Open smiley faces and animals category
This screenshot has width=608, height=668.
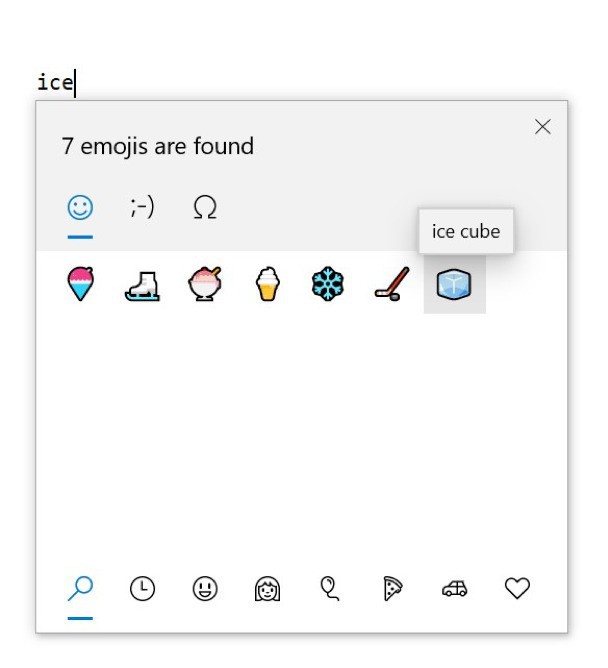coord(205,590)
